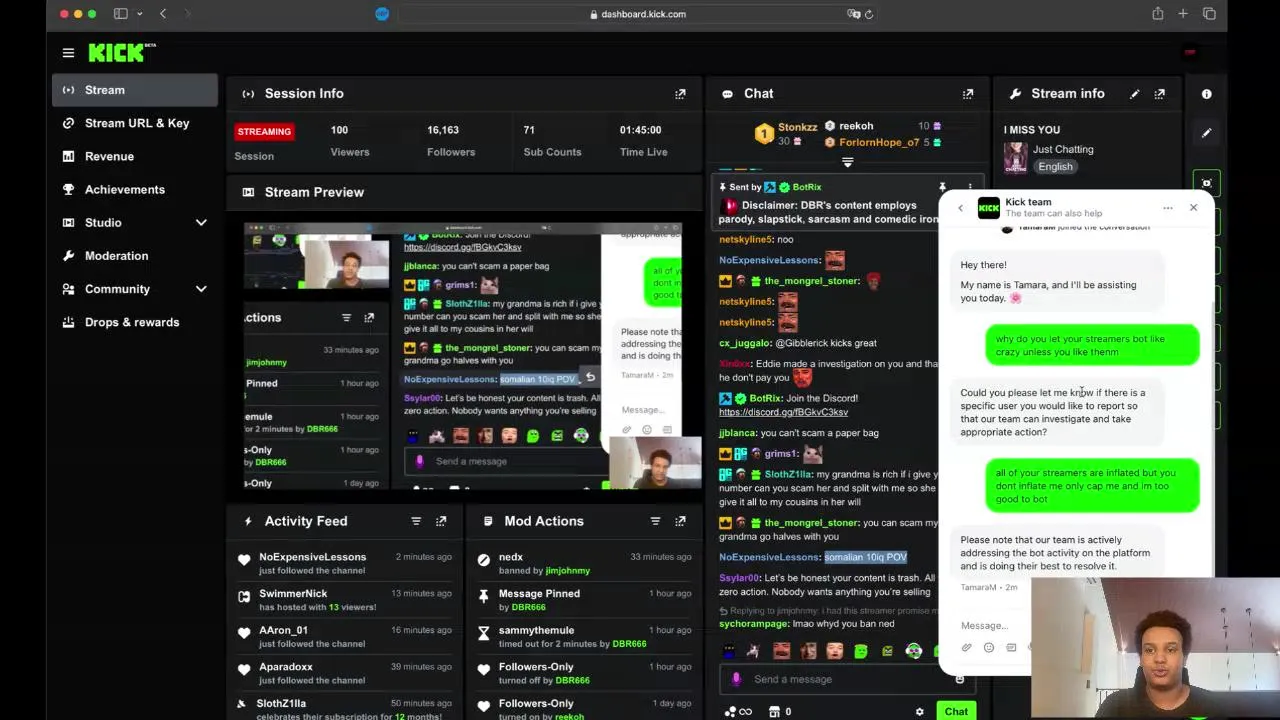The image size is (1280, 720).
Task: Click the info circle icon beside Stream info
Action: click(1206, 94)
